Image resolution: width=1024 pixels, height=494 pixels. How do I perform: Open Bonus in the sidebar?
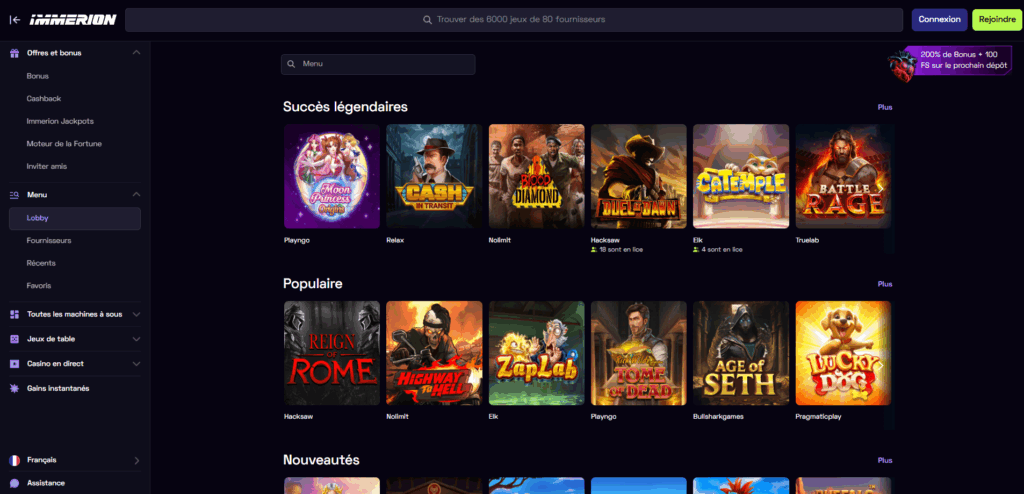[x=38, y=76]
